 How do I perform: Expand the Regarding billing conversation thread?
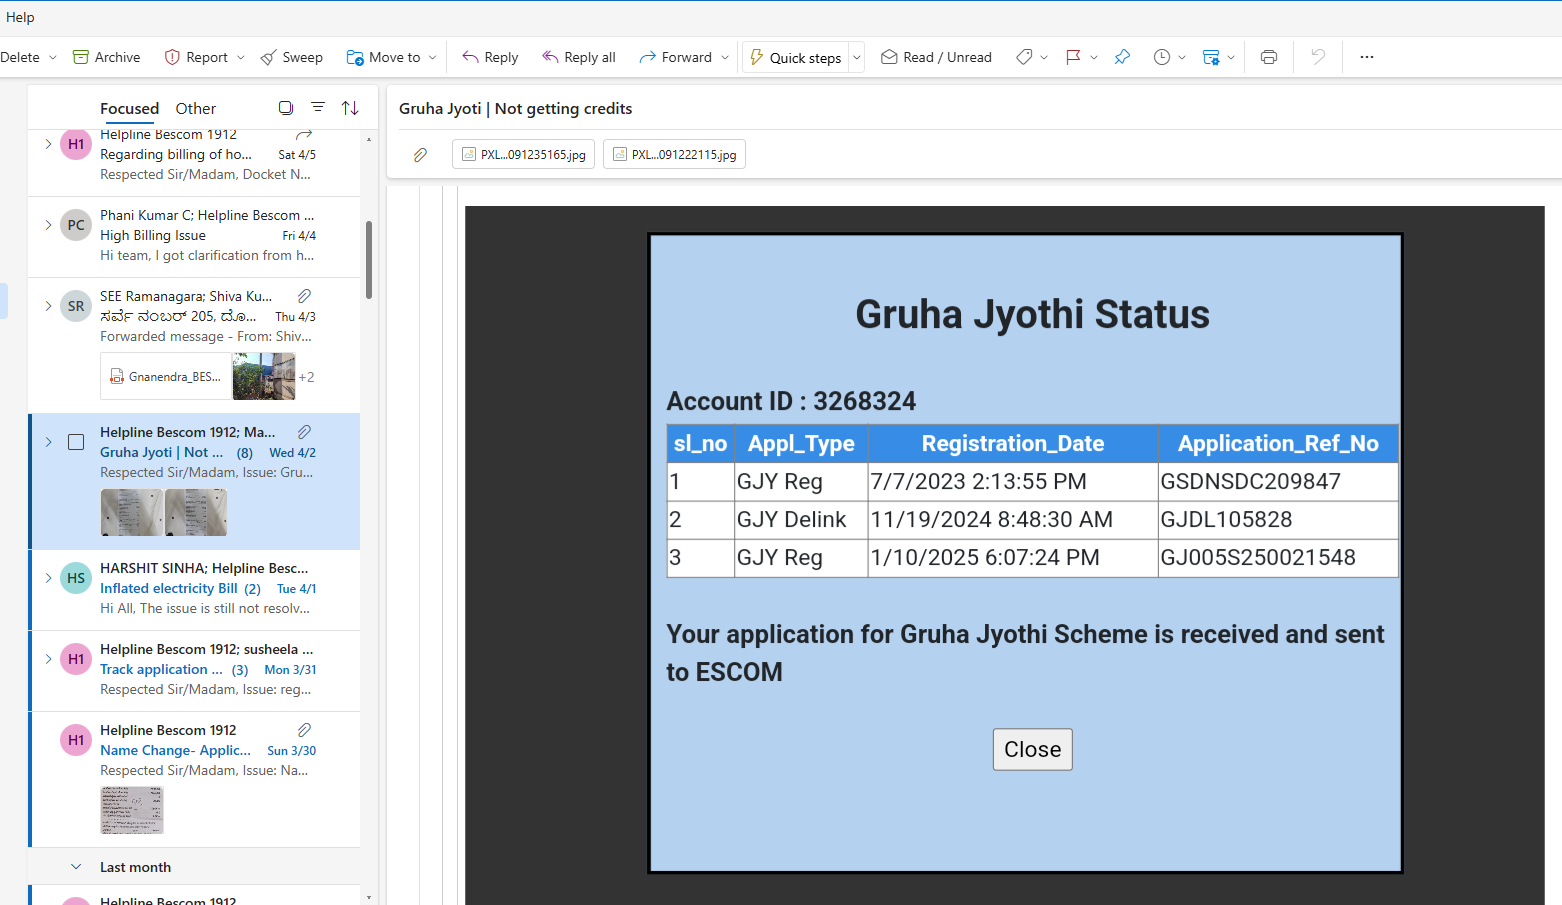48,144
